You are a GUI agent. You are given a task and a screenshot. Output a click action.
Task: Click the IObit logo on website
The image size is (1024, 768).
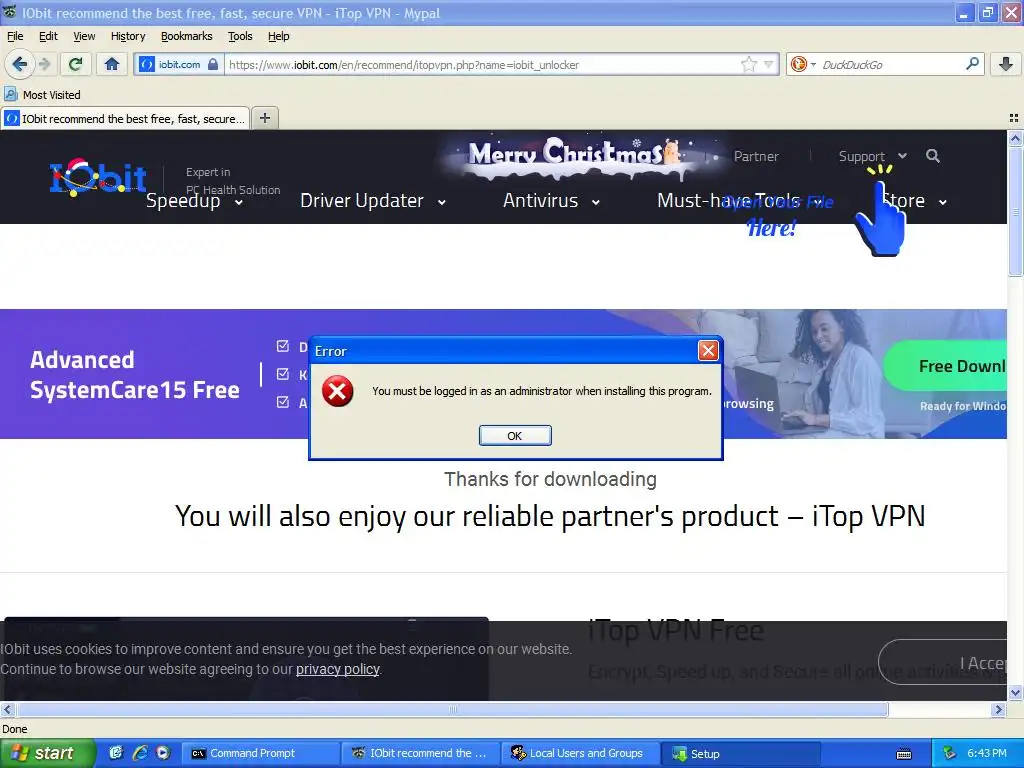98,178
